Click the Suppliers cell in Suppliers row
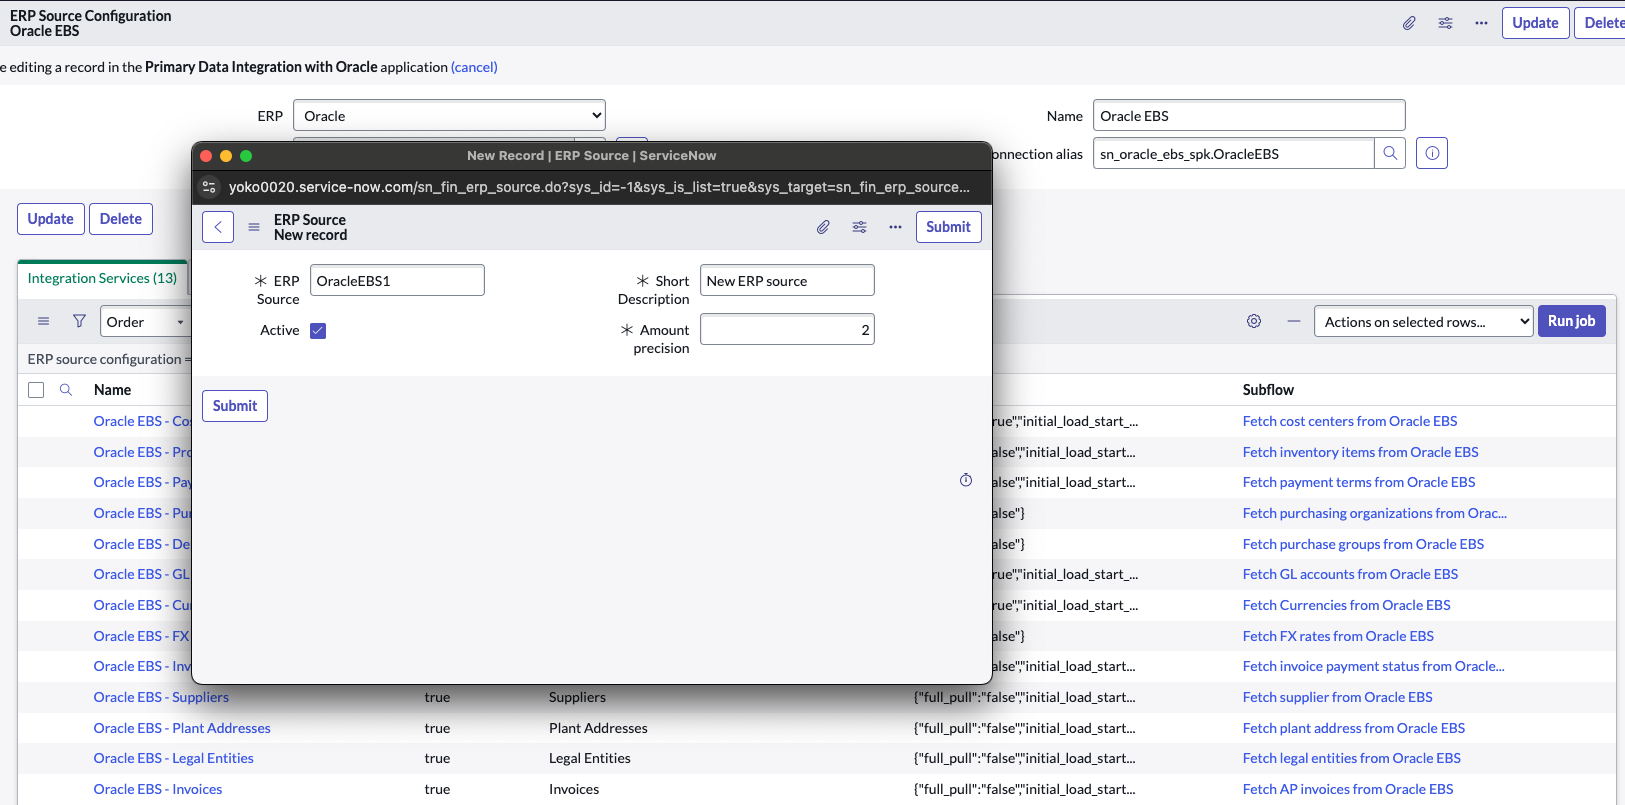This screenshot has width=1625, height=805. click(577, 697)
